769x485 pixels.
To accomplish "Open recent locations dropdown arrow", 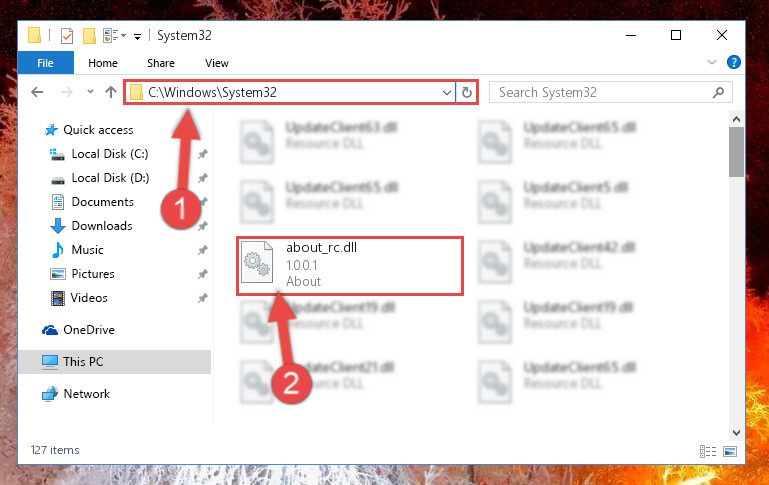I will click(90, 92).
